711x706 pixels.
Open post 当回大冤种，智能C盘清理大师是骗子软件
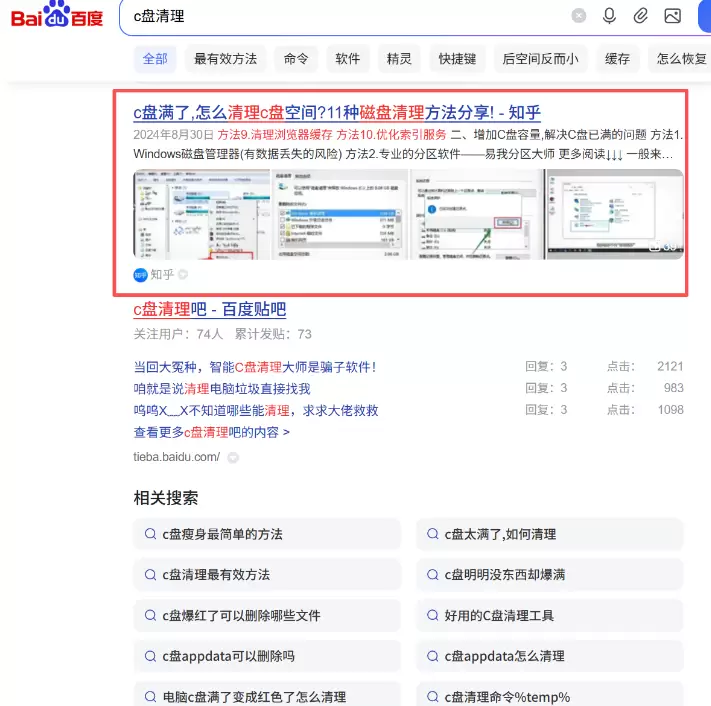pyautogui.click(x=255, y=367)
